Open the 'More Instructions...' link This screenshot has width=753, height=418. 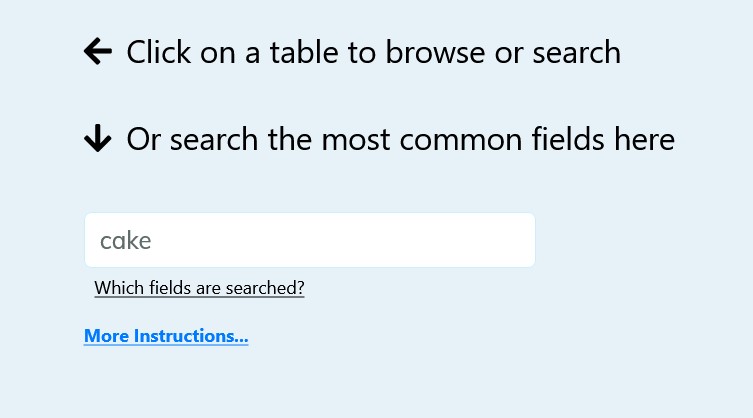[166, 336]
